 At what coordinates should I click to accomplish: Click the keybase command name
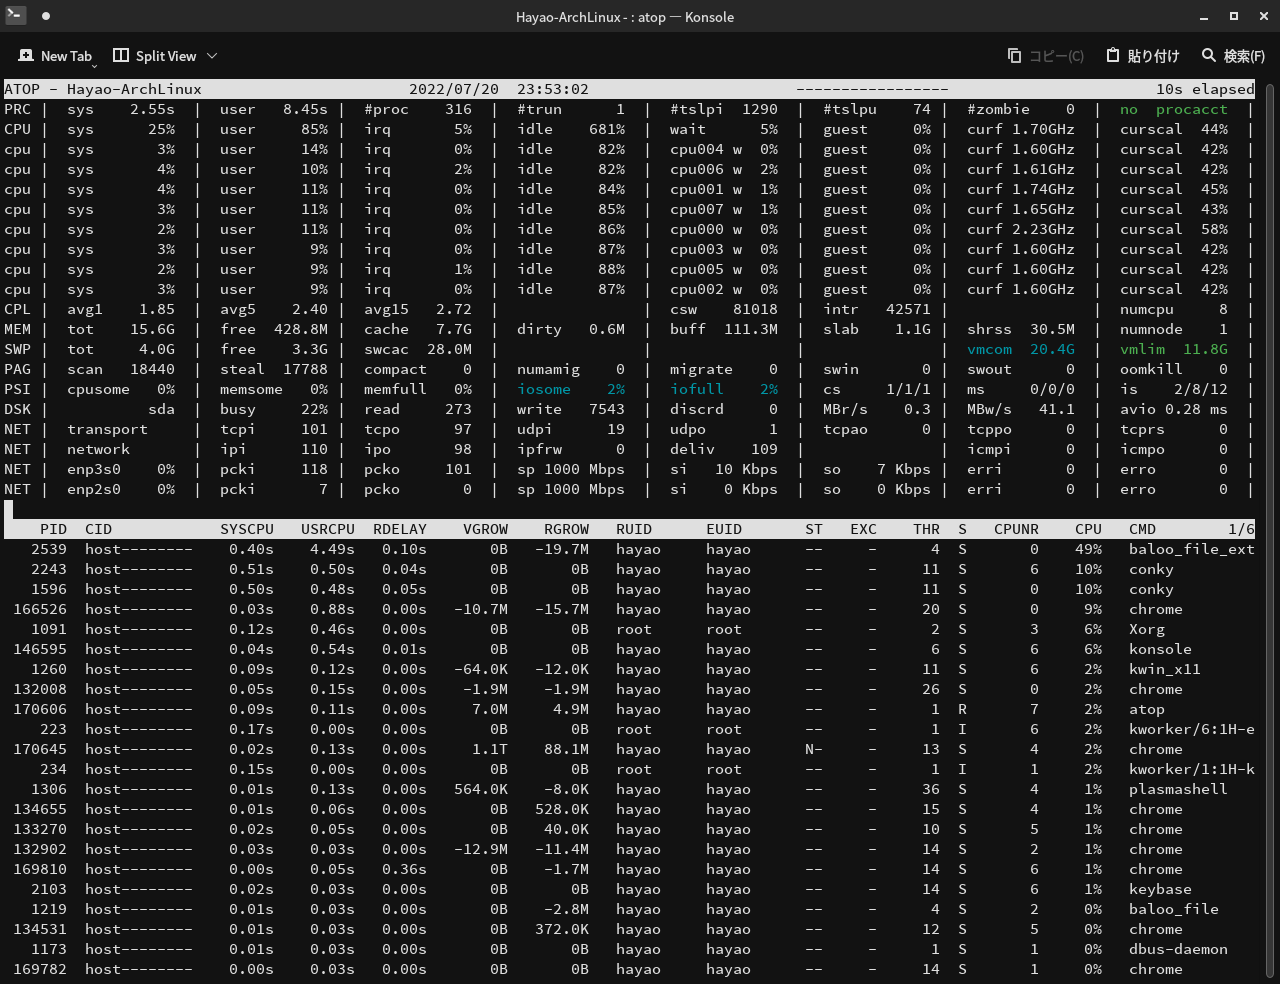pyautogui.click(x=1160, y=889)
